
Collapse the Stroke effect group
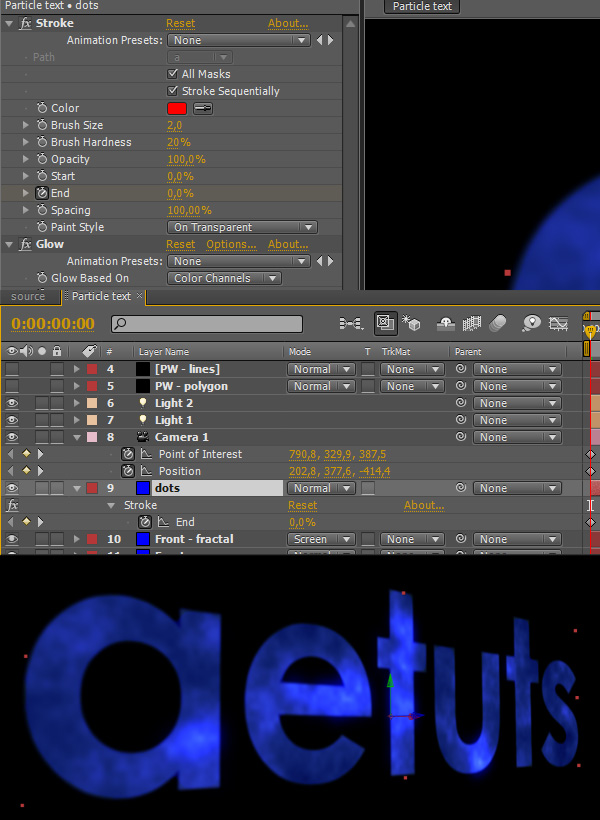pos(9,24)
